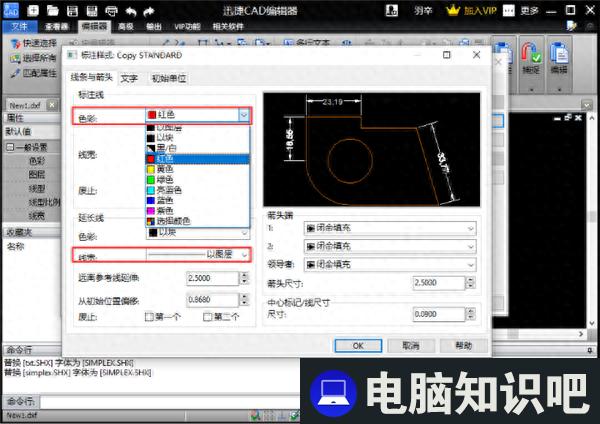Select 线型比例 row in properties panel
The height and width of the screenshot is (424, 600).
[33, 202]
